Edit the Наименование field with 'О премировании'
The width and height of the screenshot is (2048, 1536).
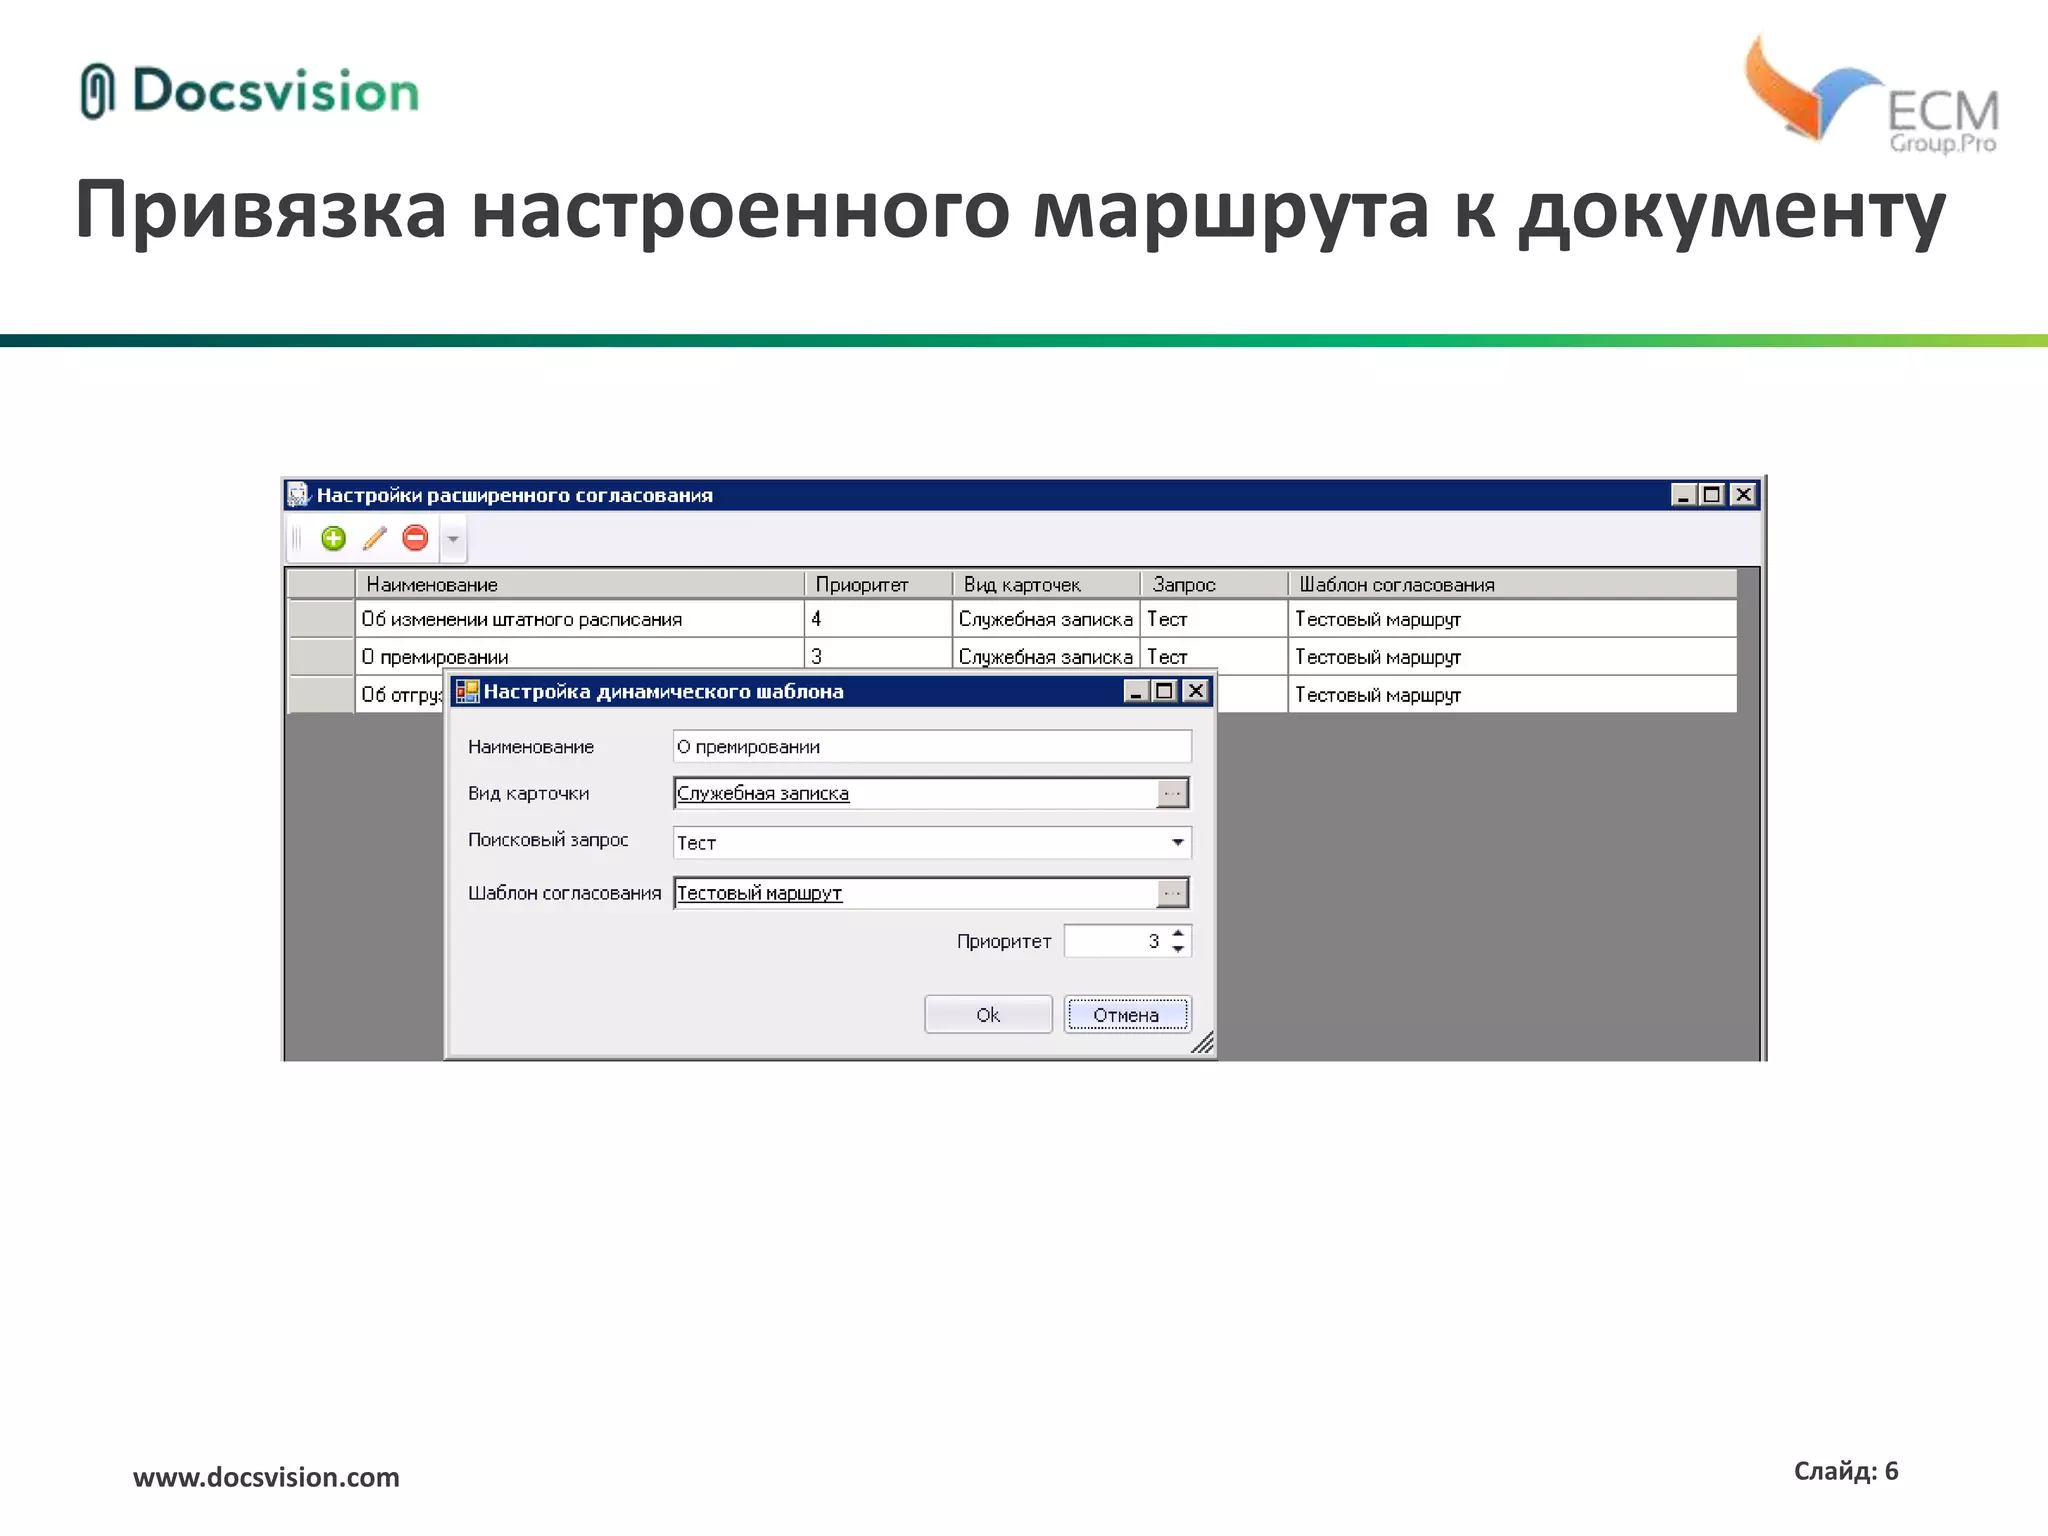[x=932, y=747]
